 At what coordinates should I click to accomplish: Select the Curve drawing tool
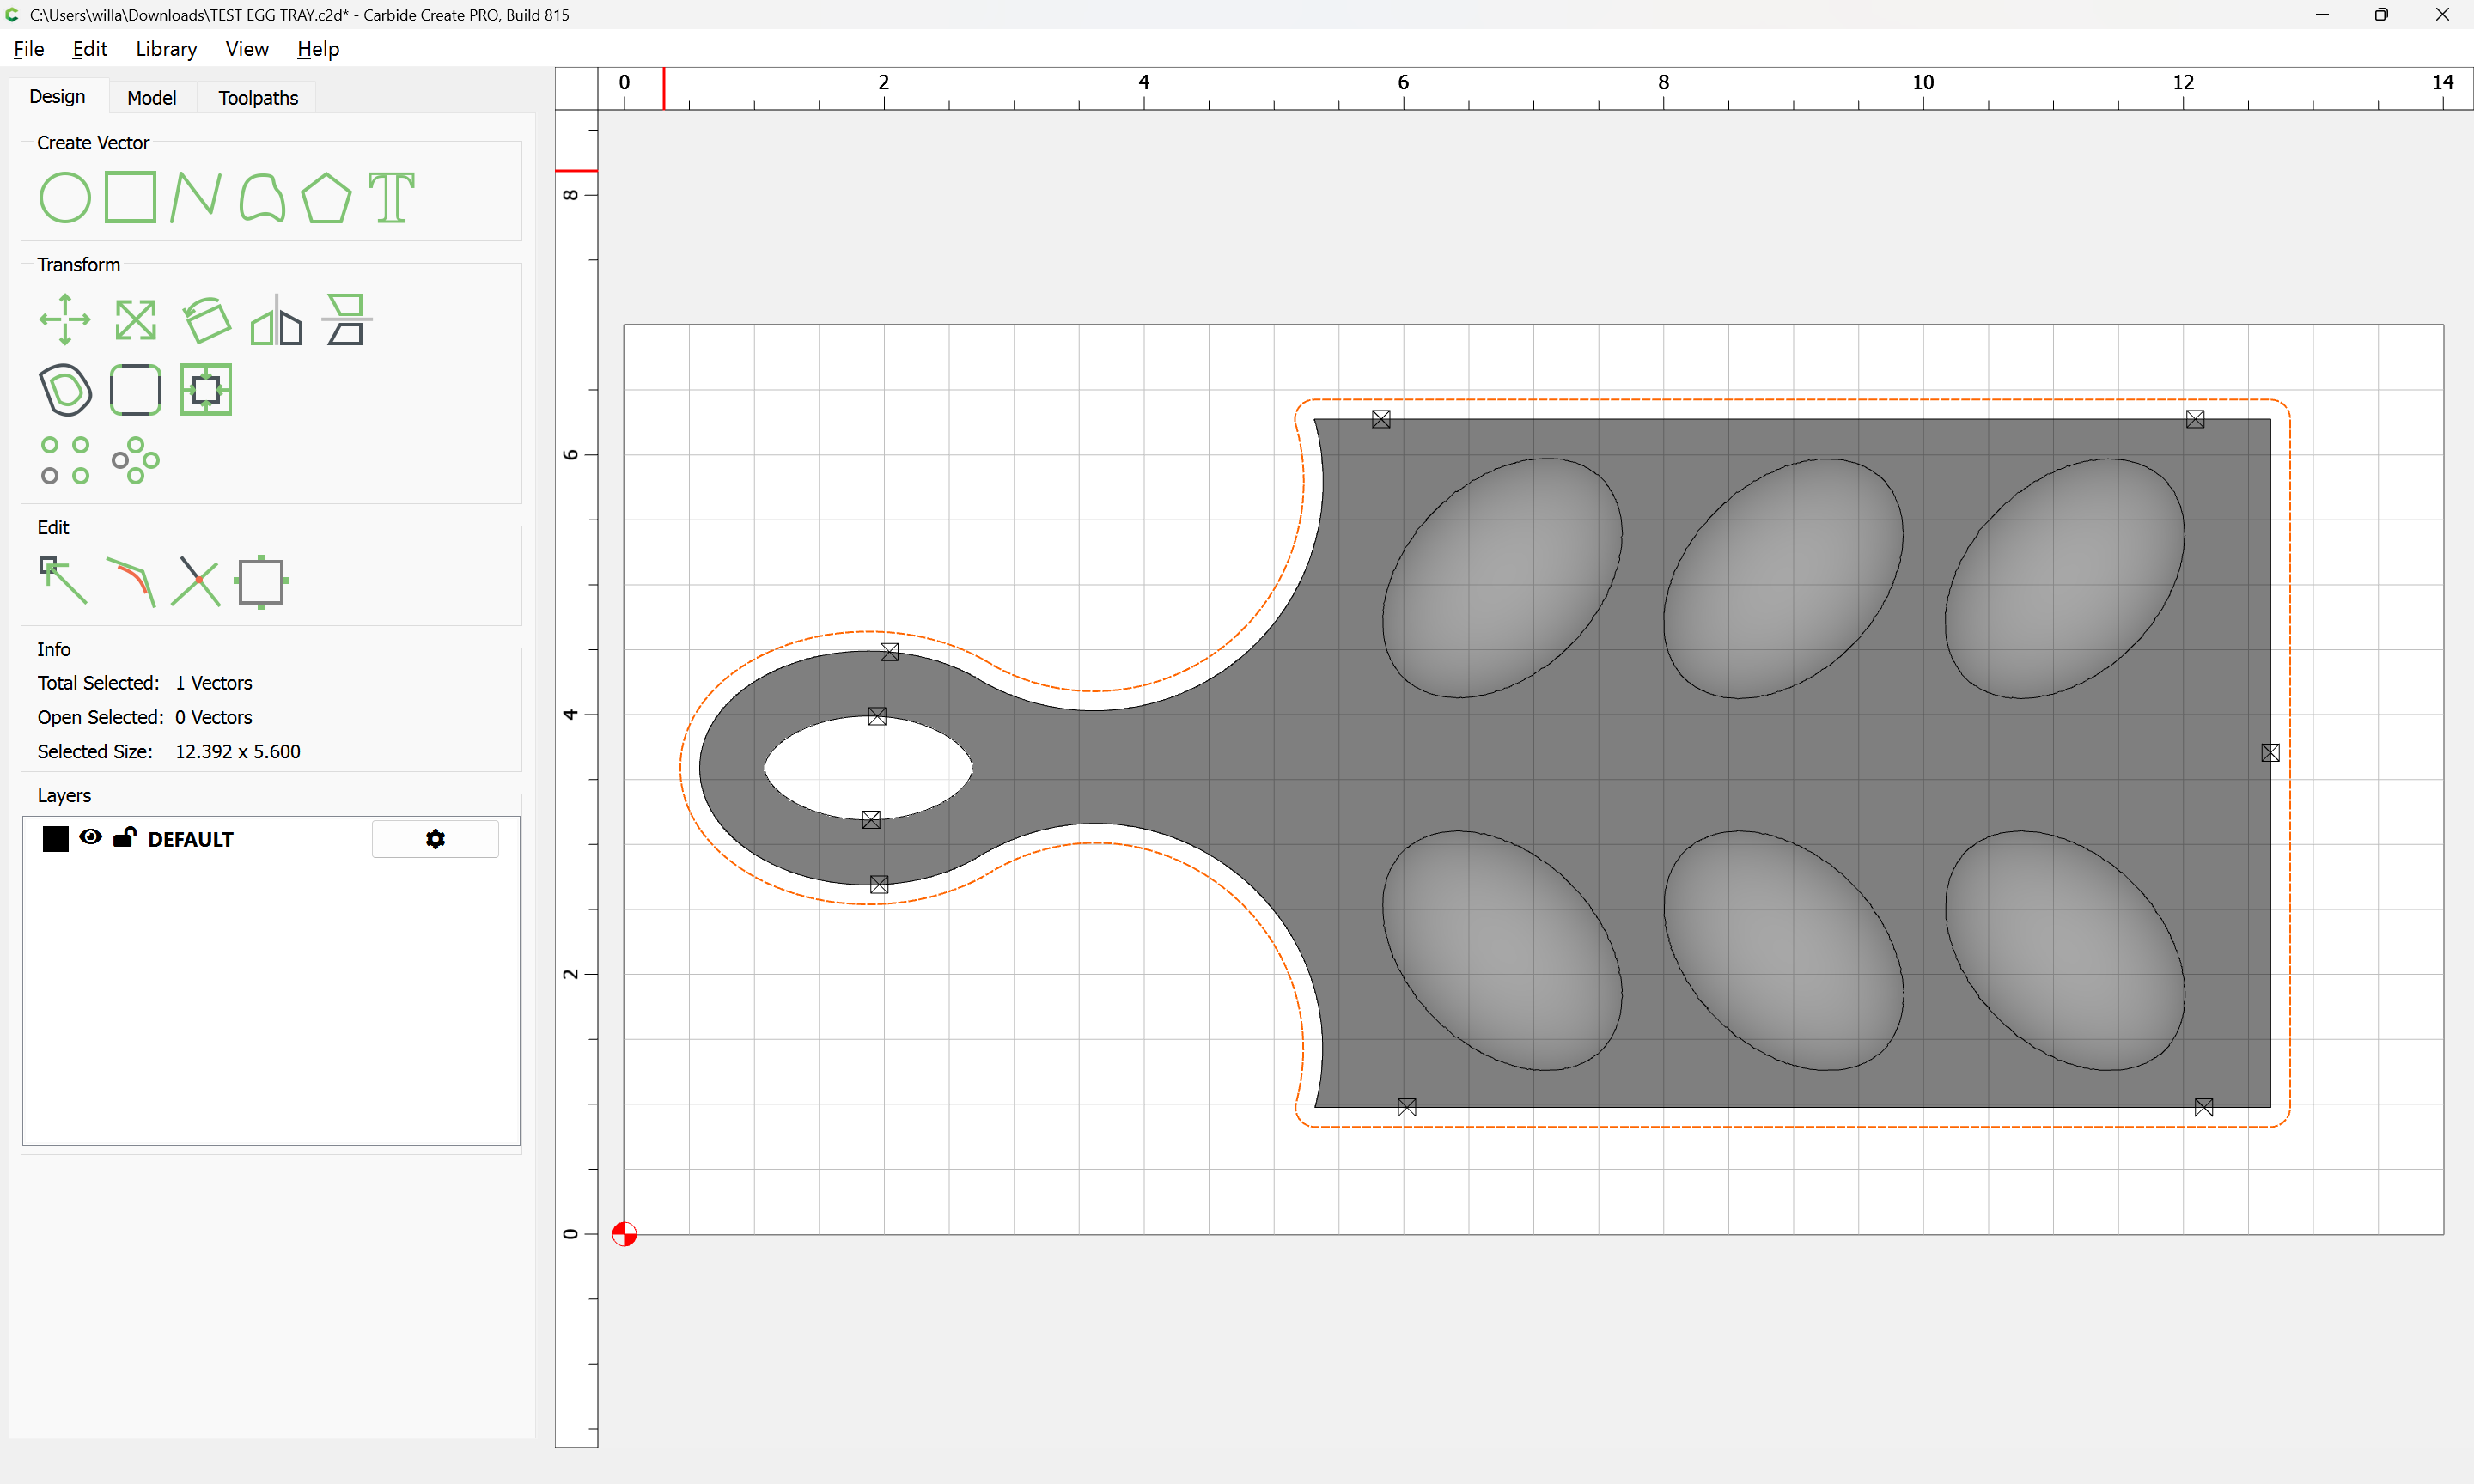(262, 197)
